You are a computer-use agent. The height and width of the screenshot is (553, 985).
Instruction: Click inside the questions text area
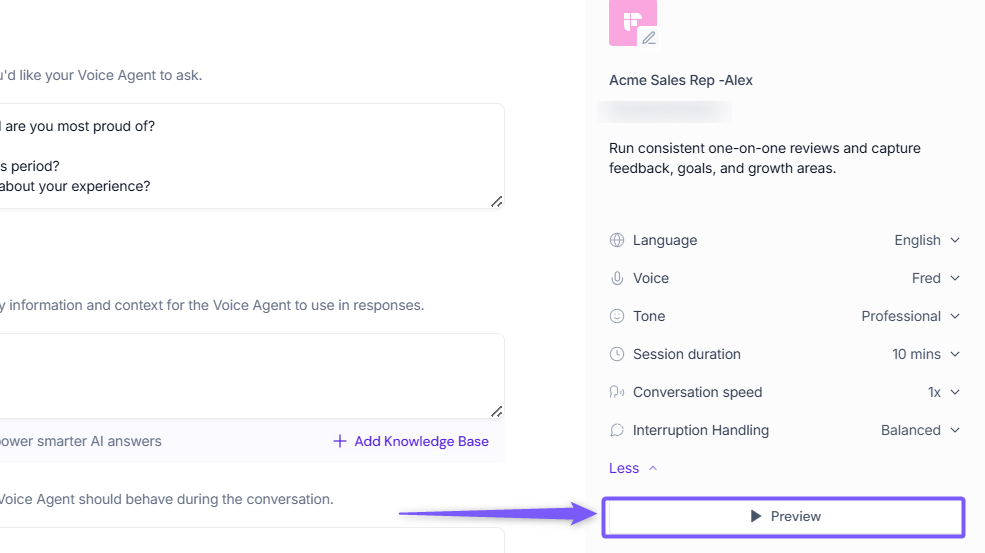tap(250, 156)
